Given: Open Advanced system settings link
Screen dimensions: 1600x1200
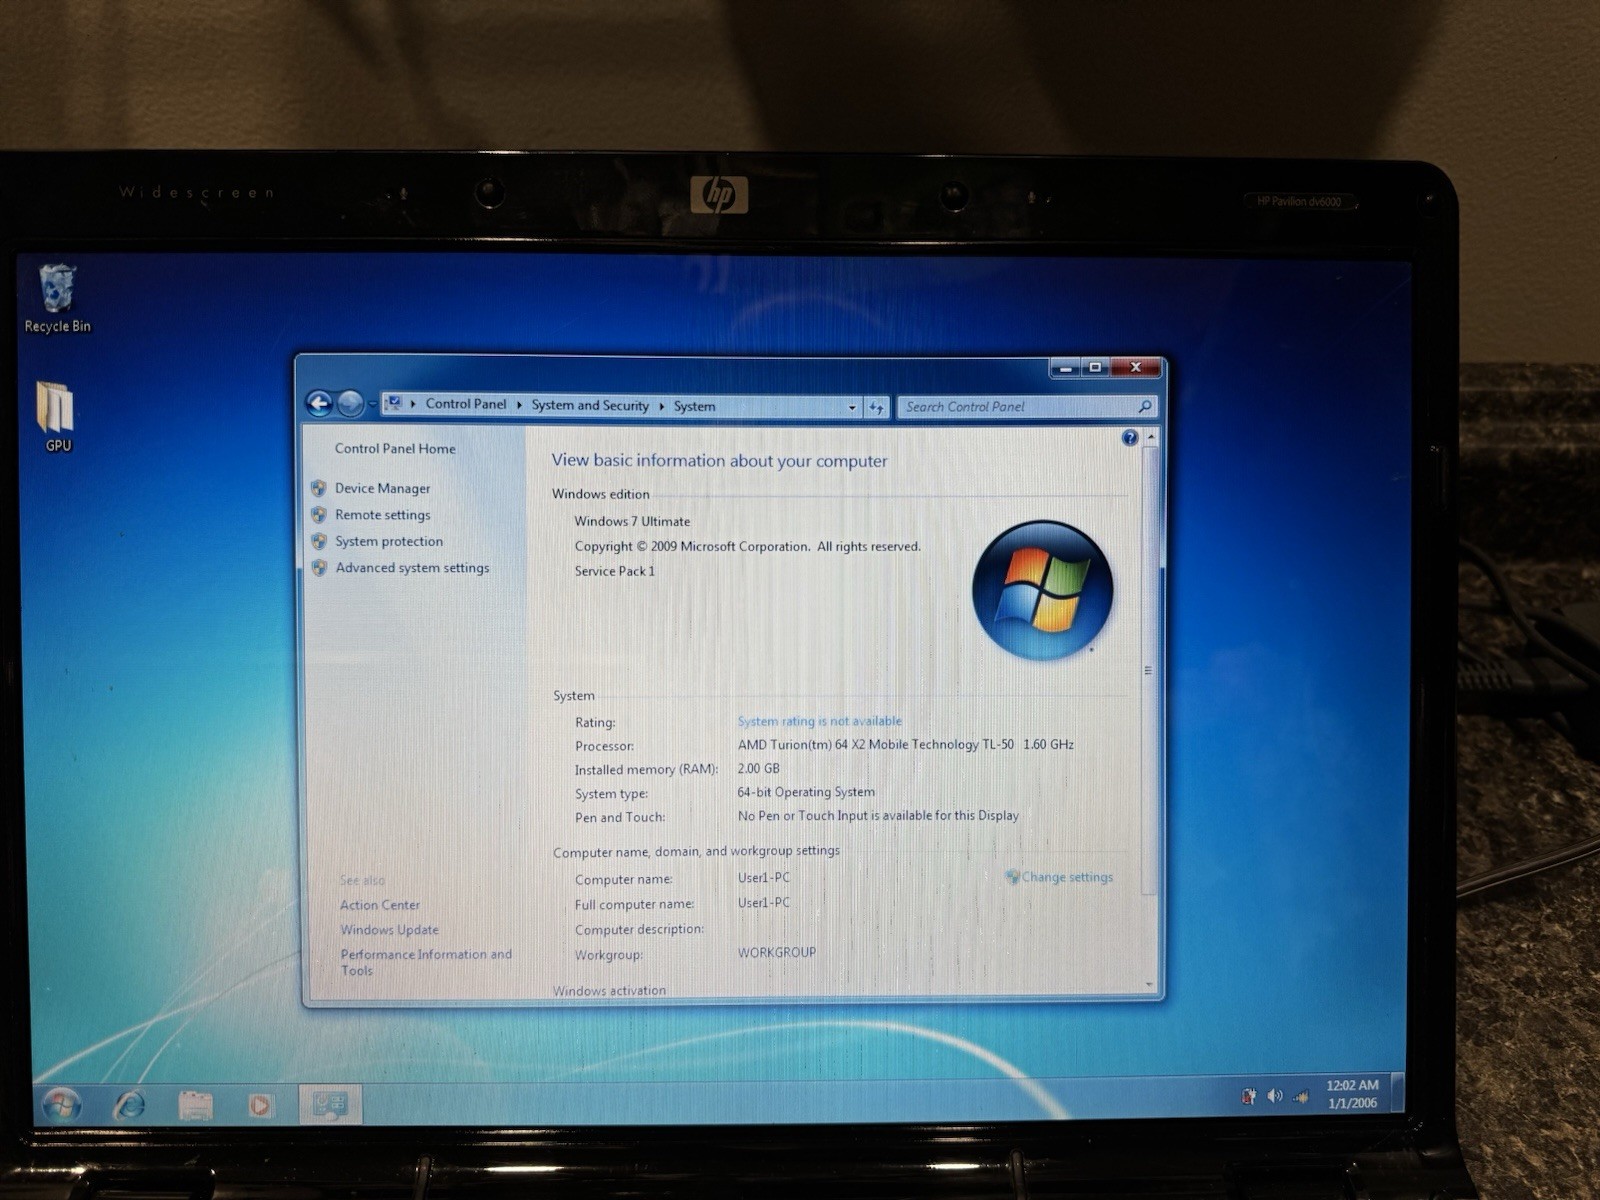Looking at the screenshot, I should [412, 568].
